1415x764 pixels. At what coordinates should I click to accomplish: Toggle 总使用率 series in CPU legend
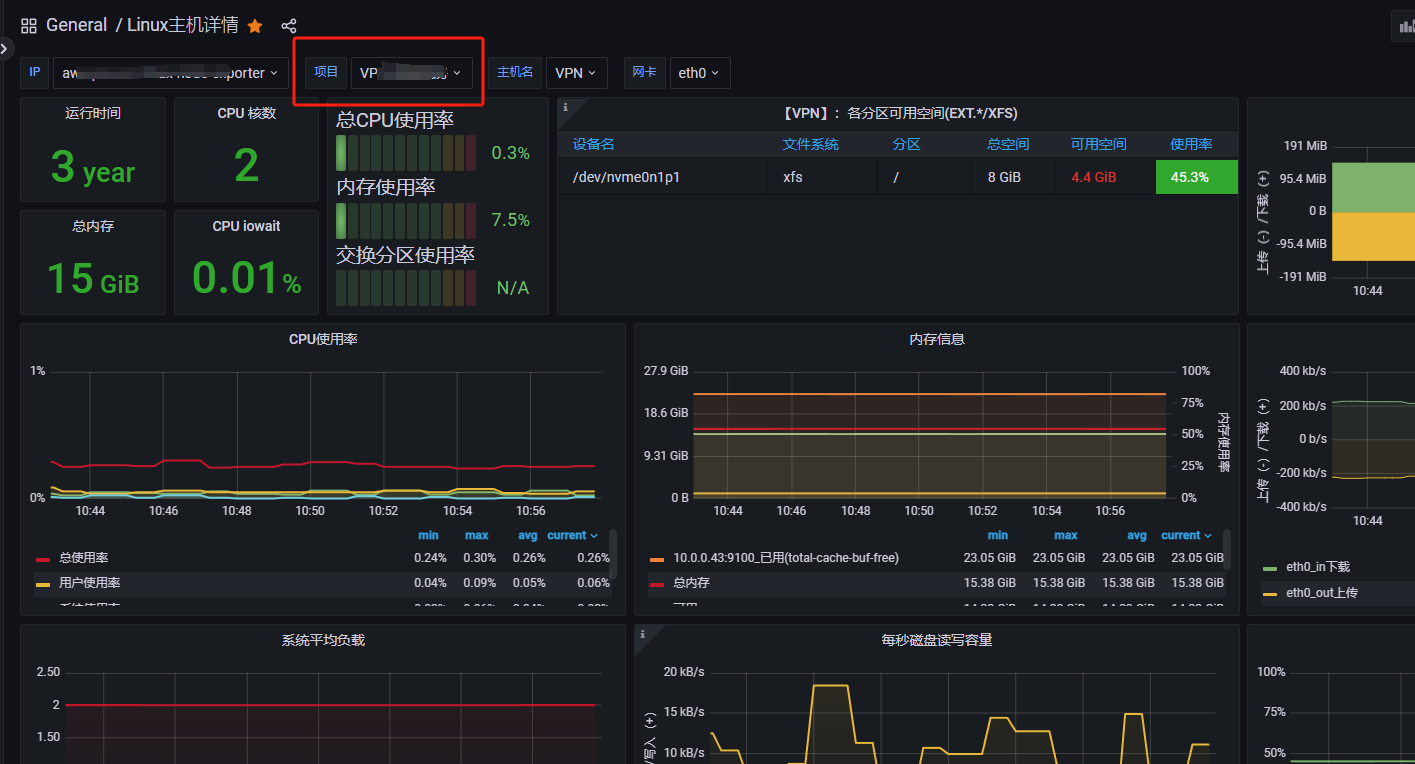point(84,558)
